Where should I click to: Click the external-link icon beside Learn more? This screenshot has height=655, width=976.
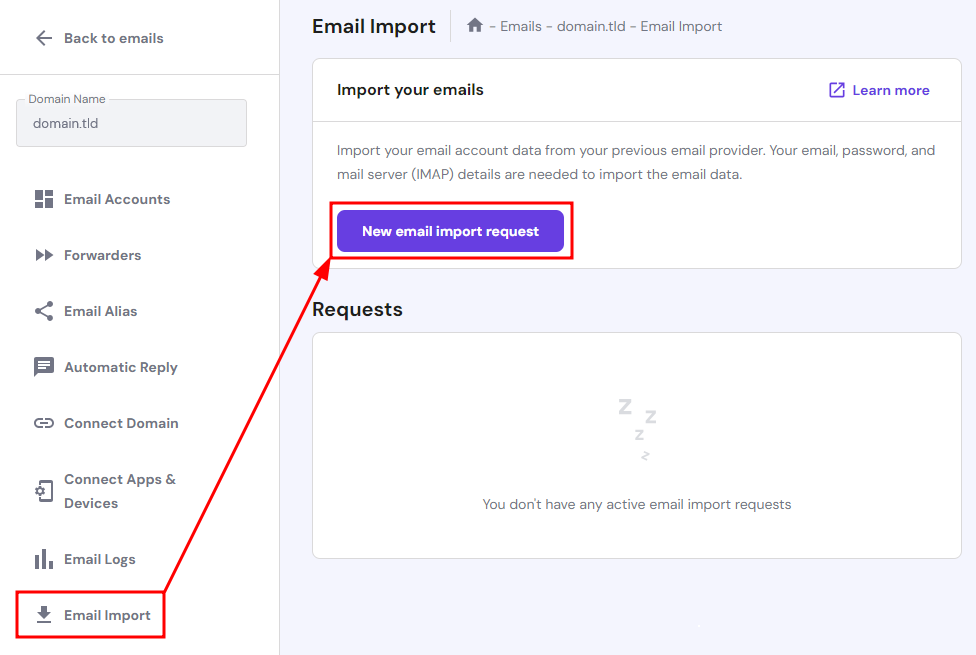(x=837, y=90)
